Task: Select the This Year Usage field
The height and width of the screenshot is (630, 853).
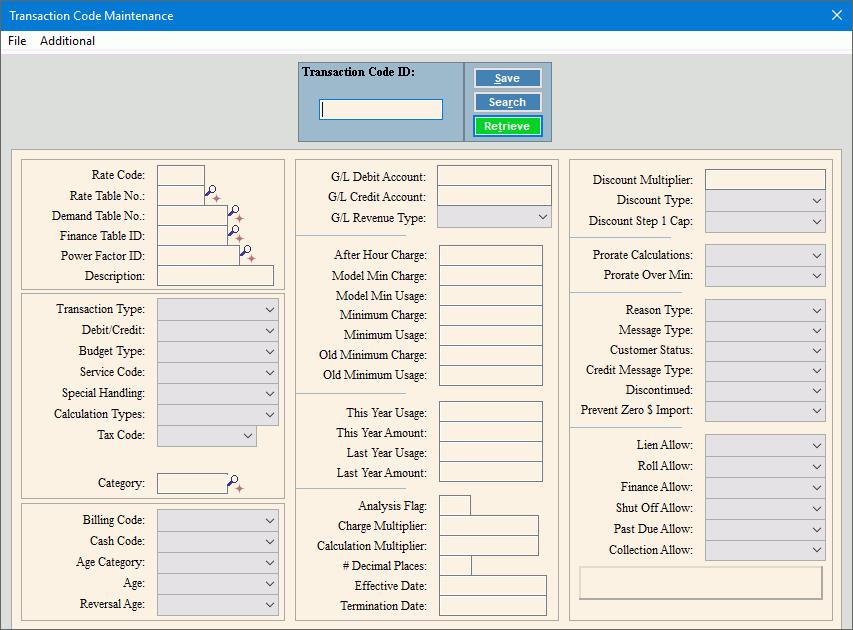Action: [491, 411]
